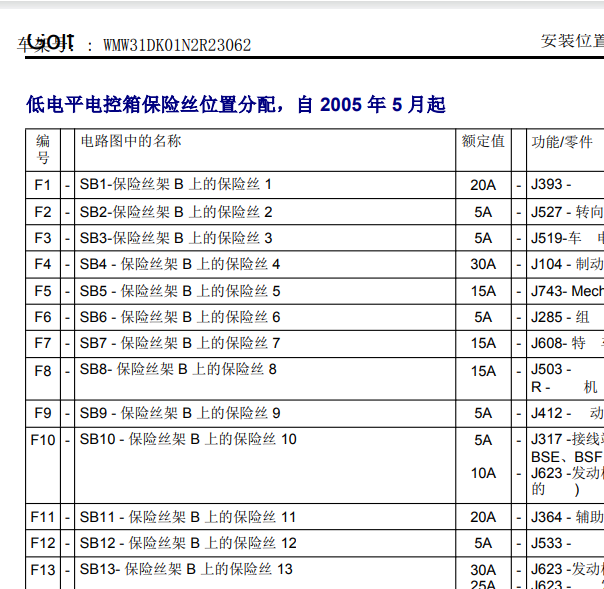The height and width of the screenshot is (589, 604).
Task: Click the 功能/零件 column header
Action: click(x=562, y=142)
